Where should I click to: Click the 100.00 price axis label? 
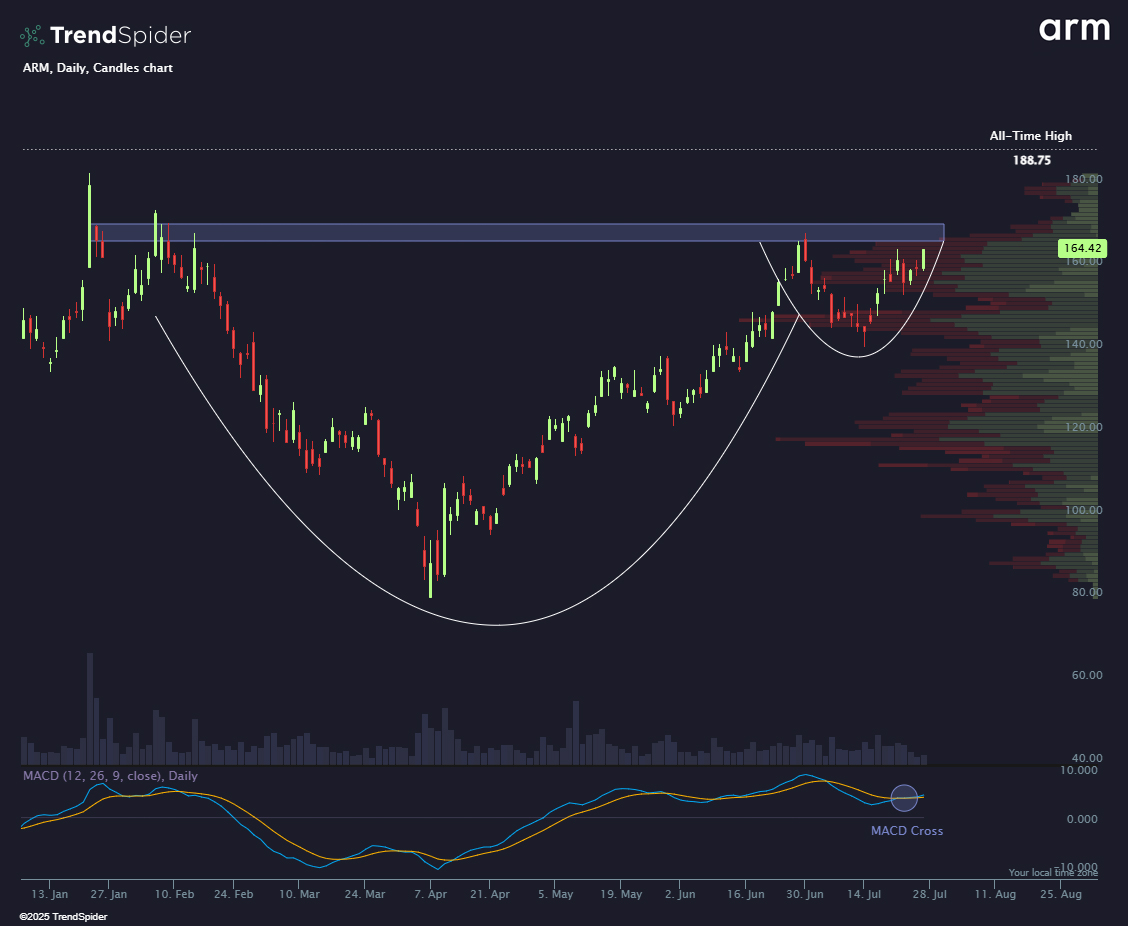(x=1083, y=509)
